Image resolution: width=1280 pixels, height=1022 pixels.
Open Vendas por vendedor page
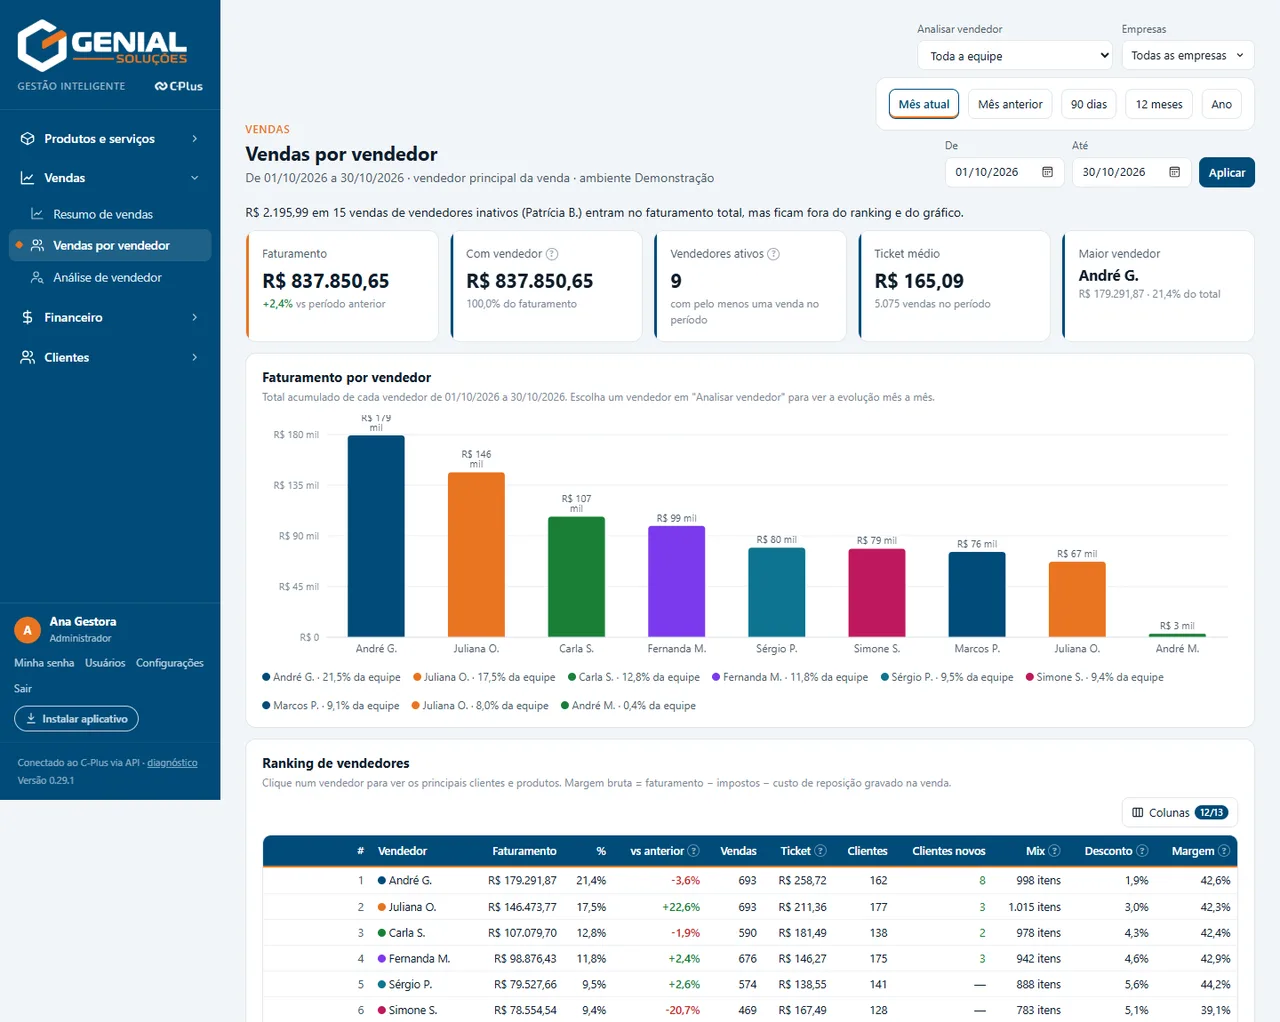coord(110,245)
